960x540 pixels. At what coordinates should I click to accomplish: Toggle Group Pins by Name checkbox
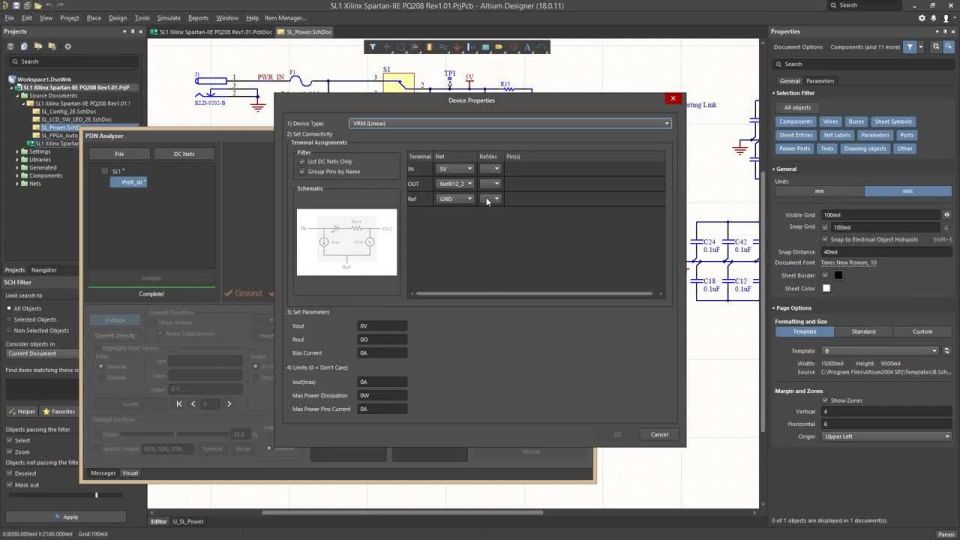tap(302, 172)
